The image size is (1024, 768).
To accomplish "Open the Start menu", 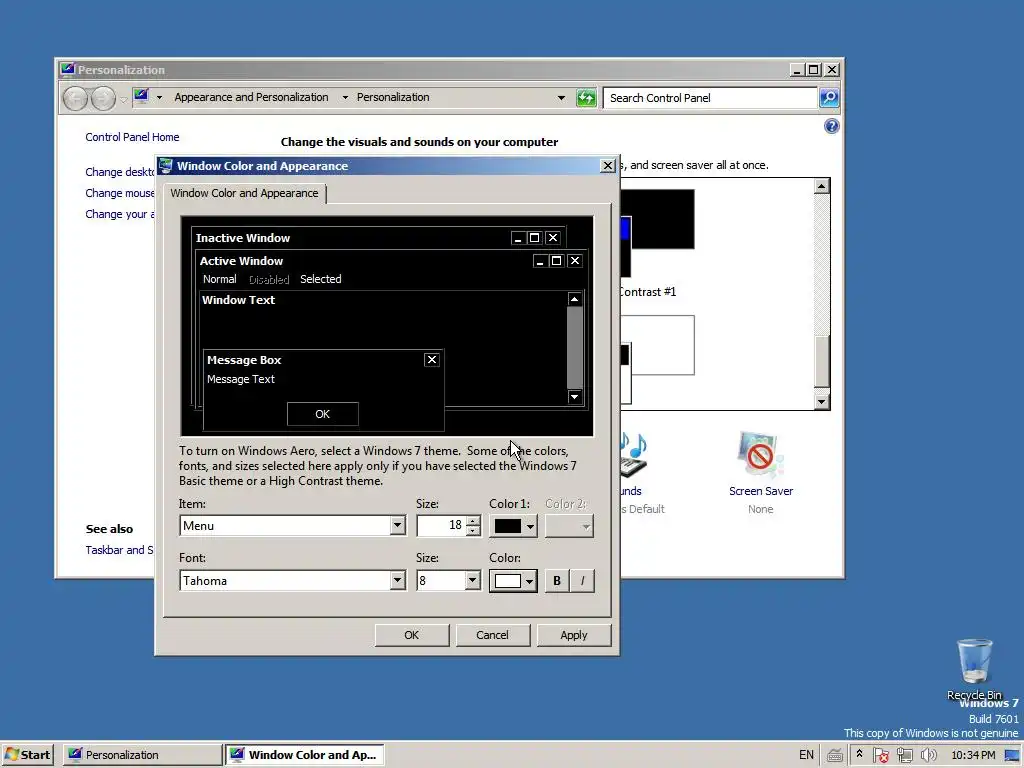I will (x=27, y=755).
